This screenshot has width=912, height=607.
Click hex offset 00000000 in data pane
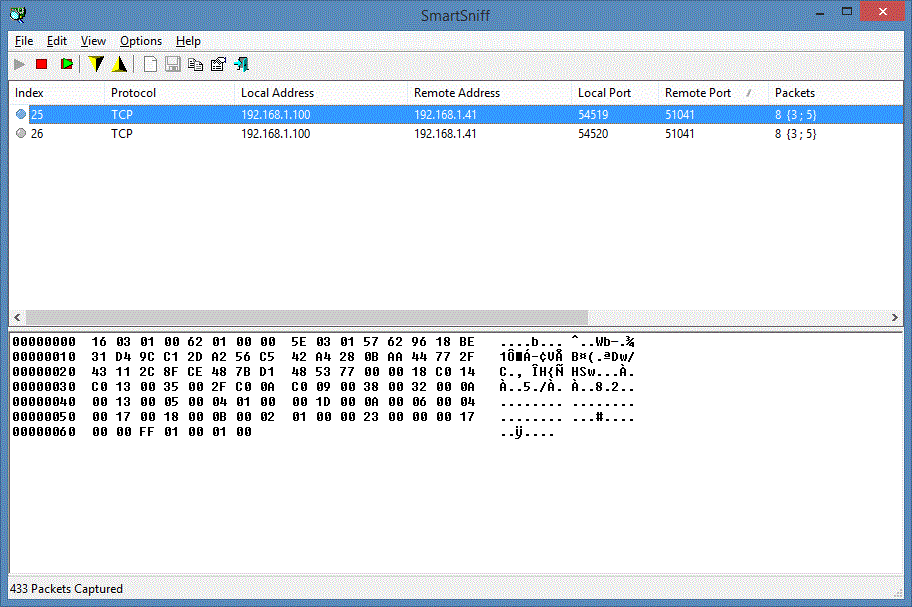point(44,342)
